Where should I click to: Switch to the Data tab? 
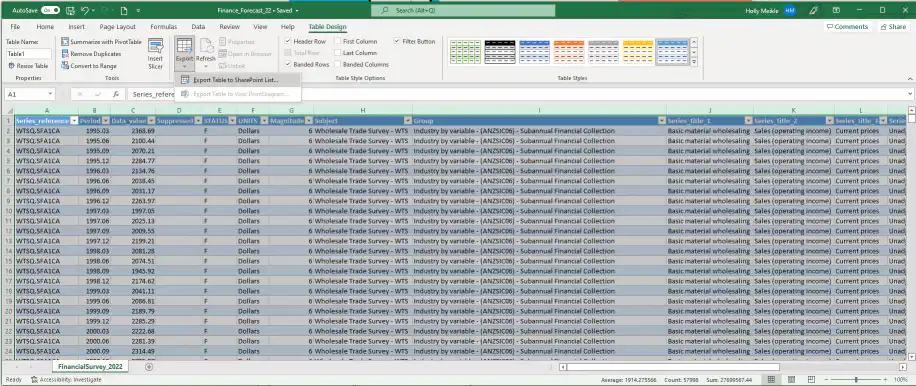(198, 27)
